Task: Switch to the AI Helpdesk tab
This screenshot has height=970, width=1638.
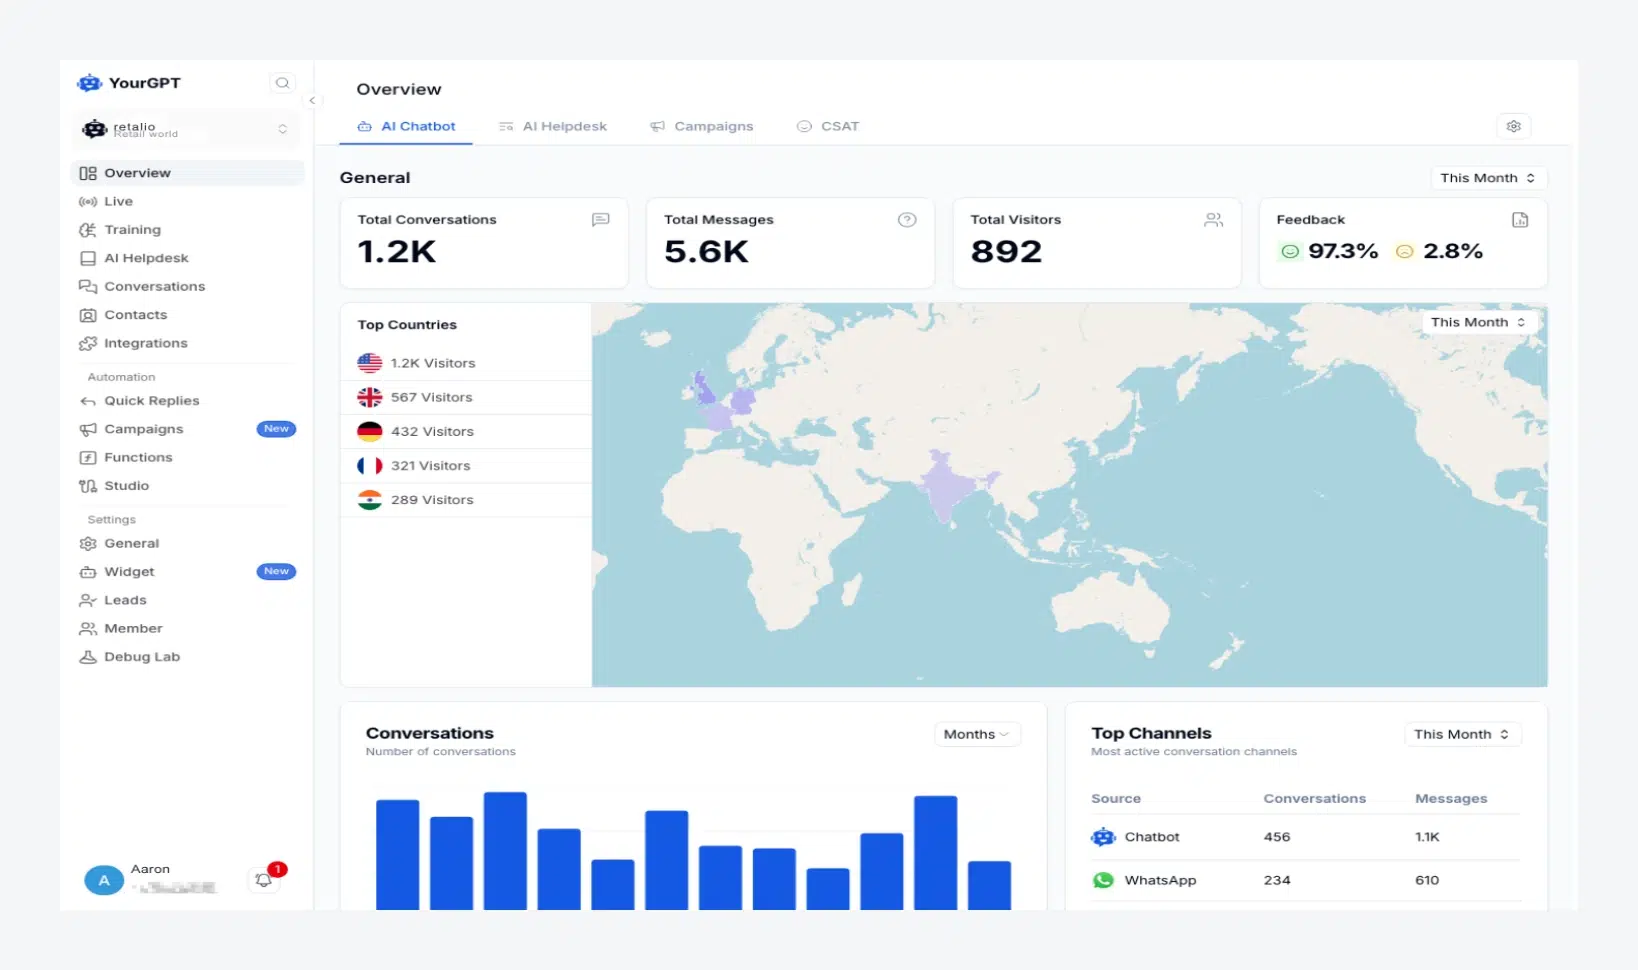Action: (x=553, y=126)
